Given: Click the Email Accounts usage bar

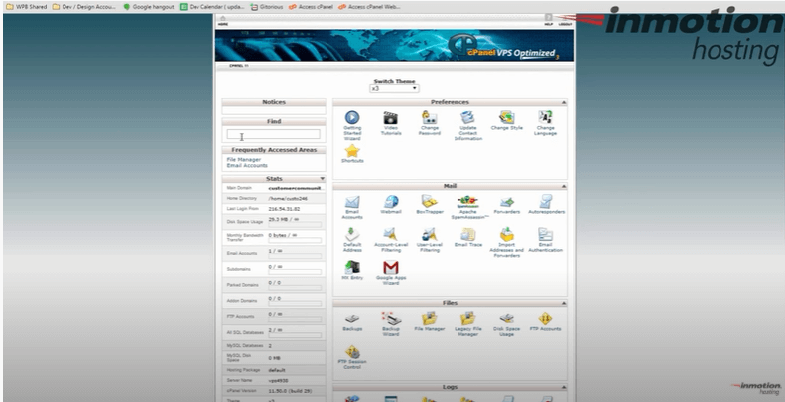Looking at the screenshot, I should click(x=295, y=256).
